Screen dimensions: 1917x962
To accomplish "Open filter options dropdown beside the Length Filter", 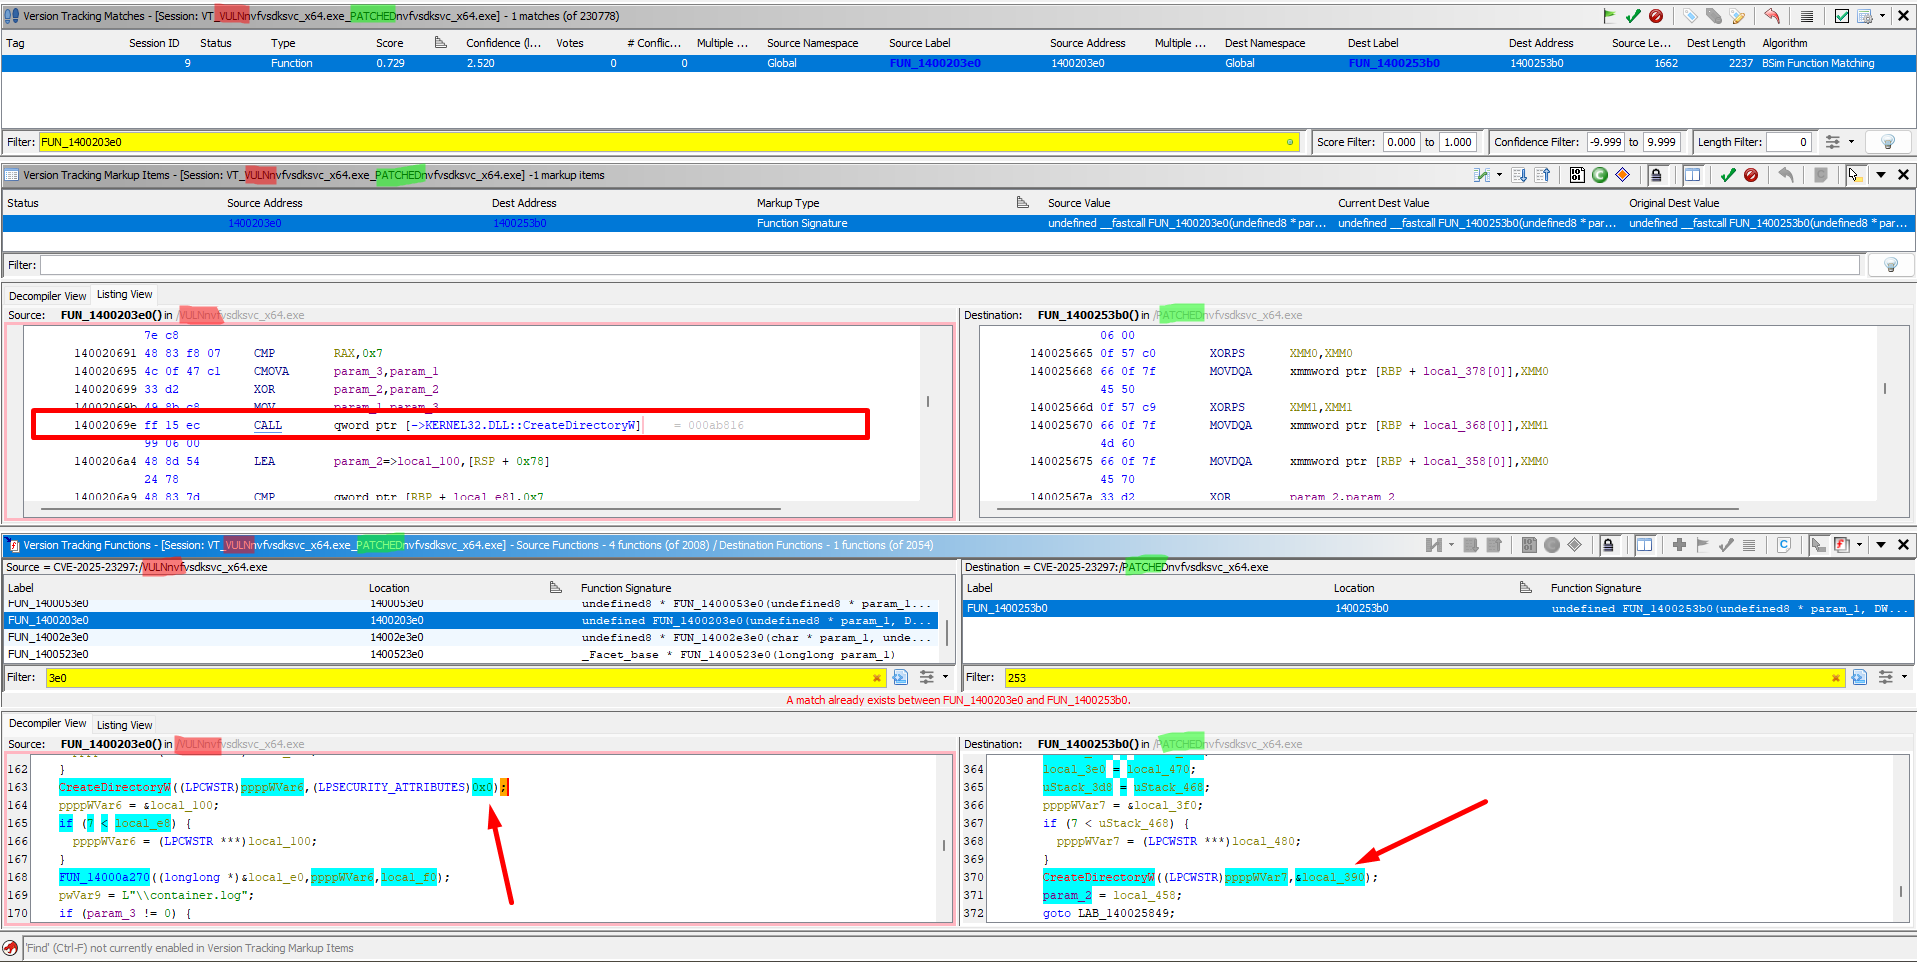I will 1851,142.
